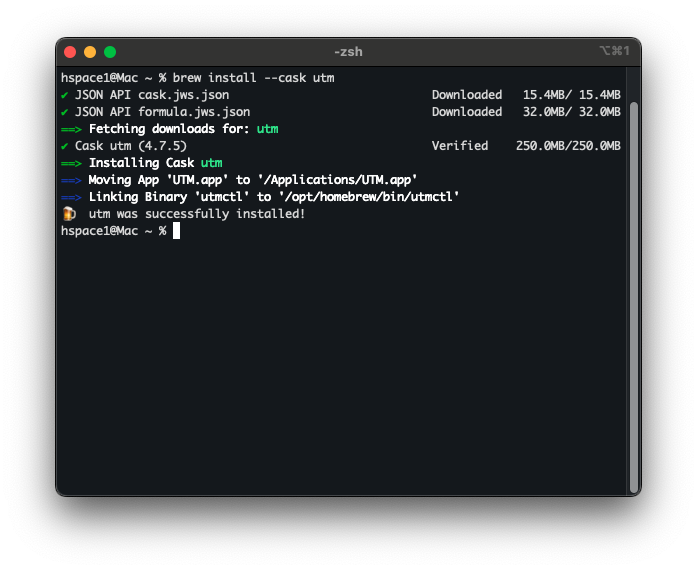Click the checkmark beside JSON API cask.jws.json
The width and height of the screenshot is (697, 570).
tap(65, 95)
